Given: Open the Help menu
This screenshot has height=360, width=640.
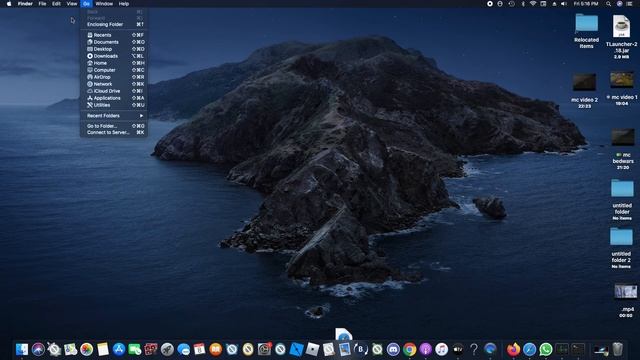Looking at the screenshot, I should point(124,4).
